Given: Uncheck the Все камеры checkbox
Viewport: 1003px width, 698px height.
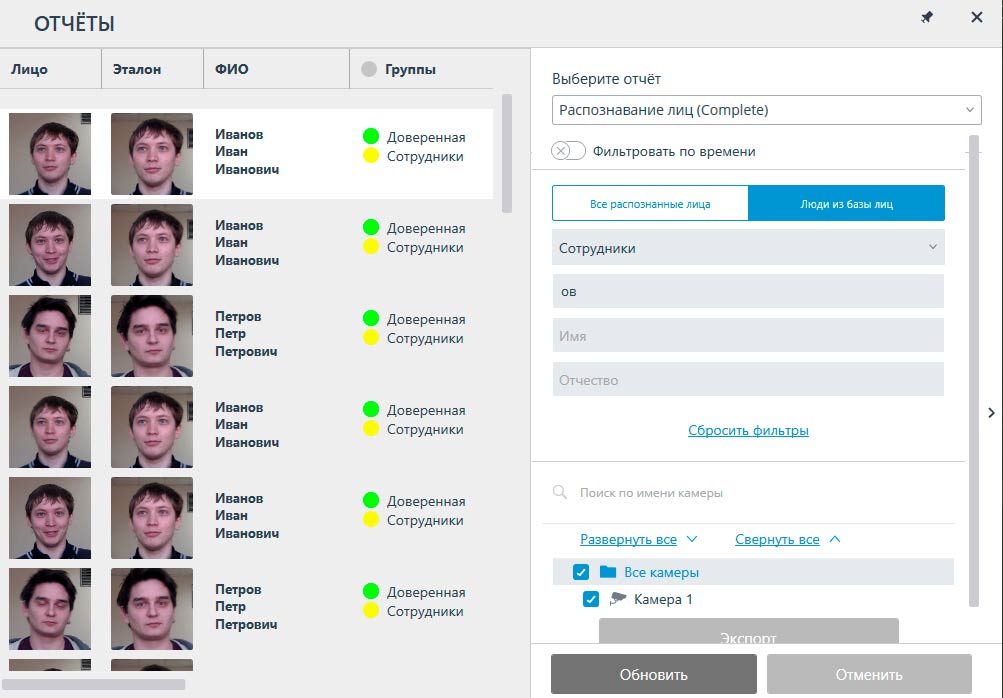Looking at the screenshot, I should click(x=581, y=573).
